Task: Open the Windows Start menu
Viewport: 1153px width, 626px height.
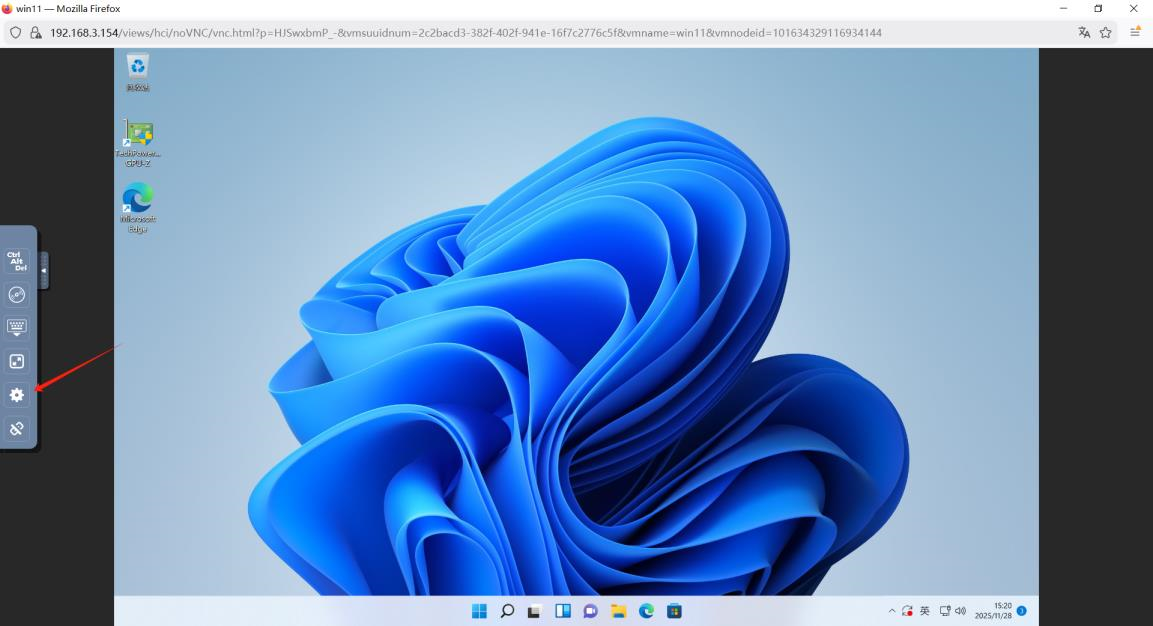Action: click(x=479, y=611)
